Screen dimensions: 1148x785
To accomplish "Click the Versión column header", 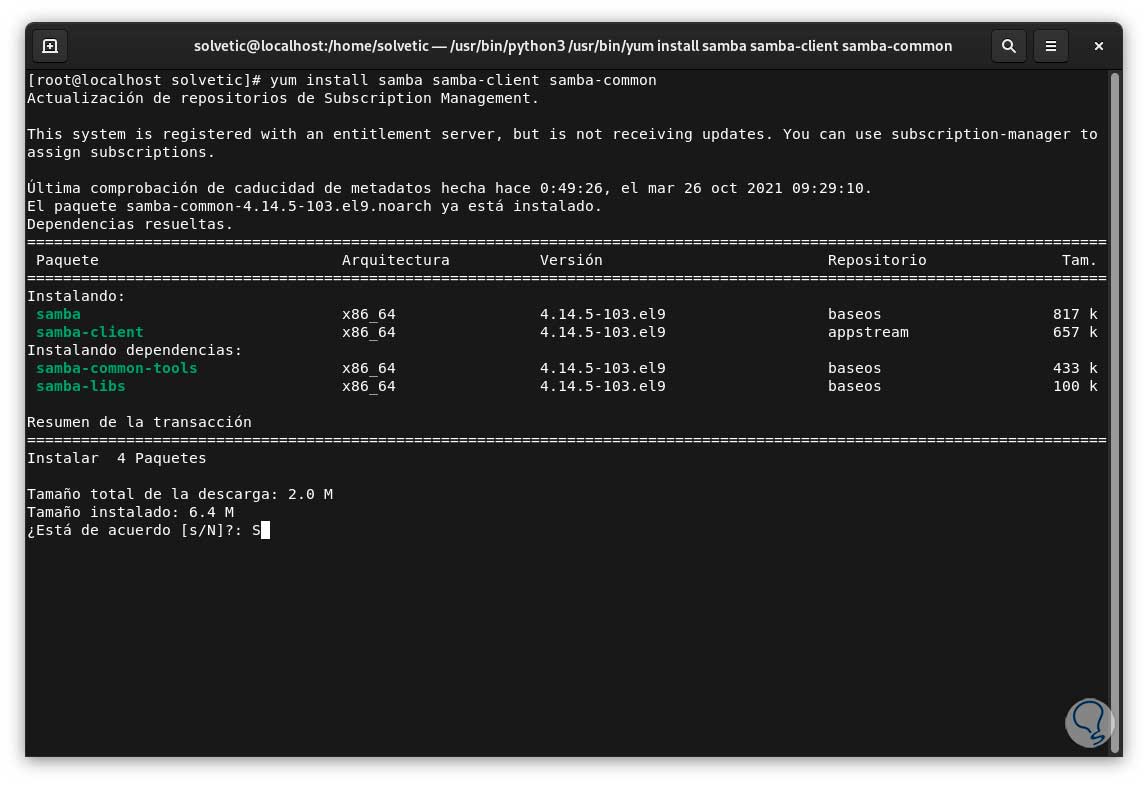I will [x=571, y=260].
